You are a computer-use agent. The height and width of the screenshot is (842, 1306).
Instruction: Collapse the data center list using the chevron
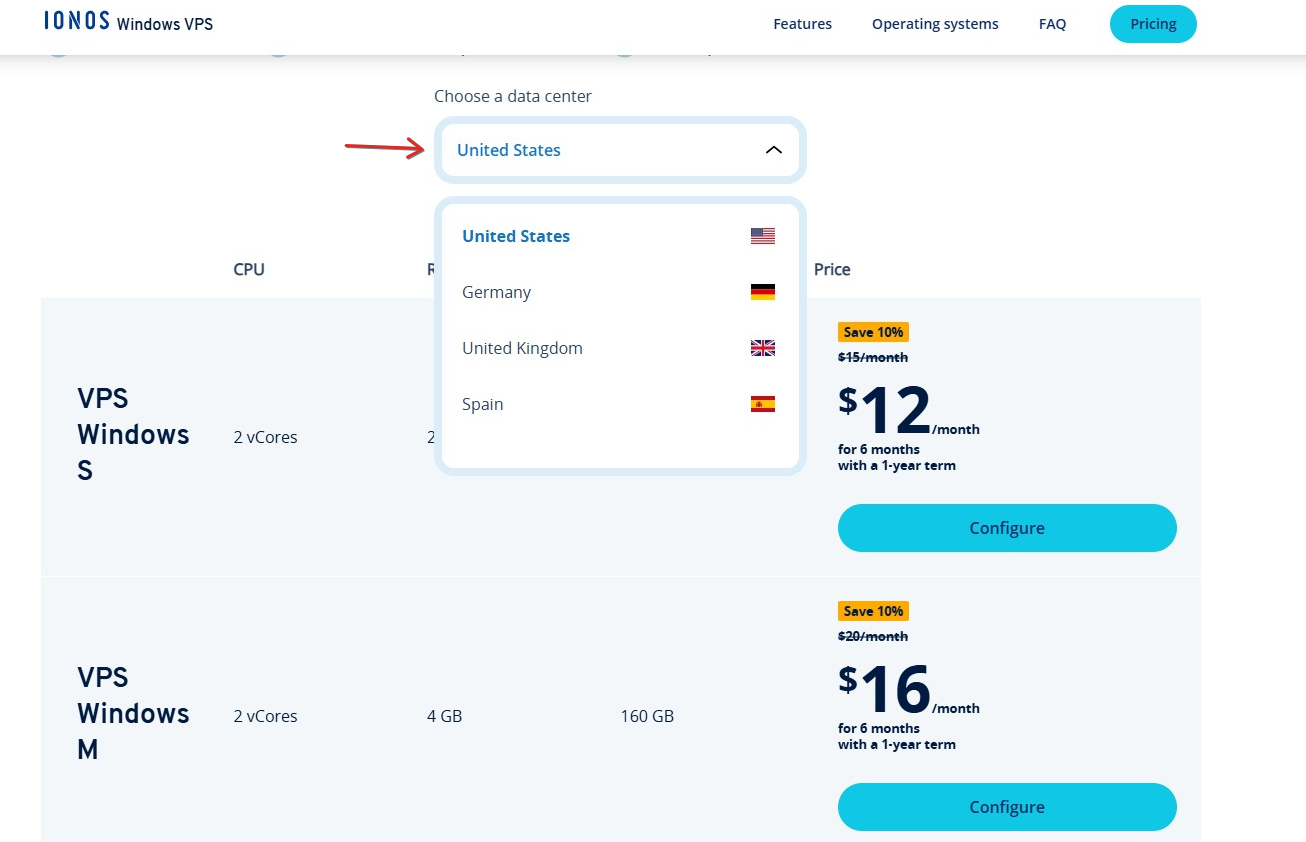coord(773,150)
